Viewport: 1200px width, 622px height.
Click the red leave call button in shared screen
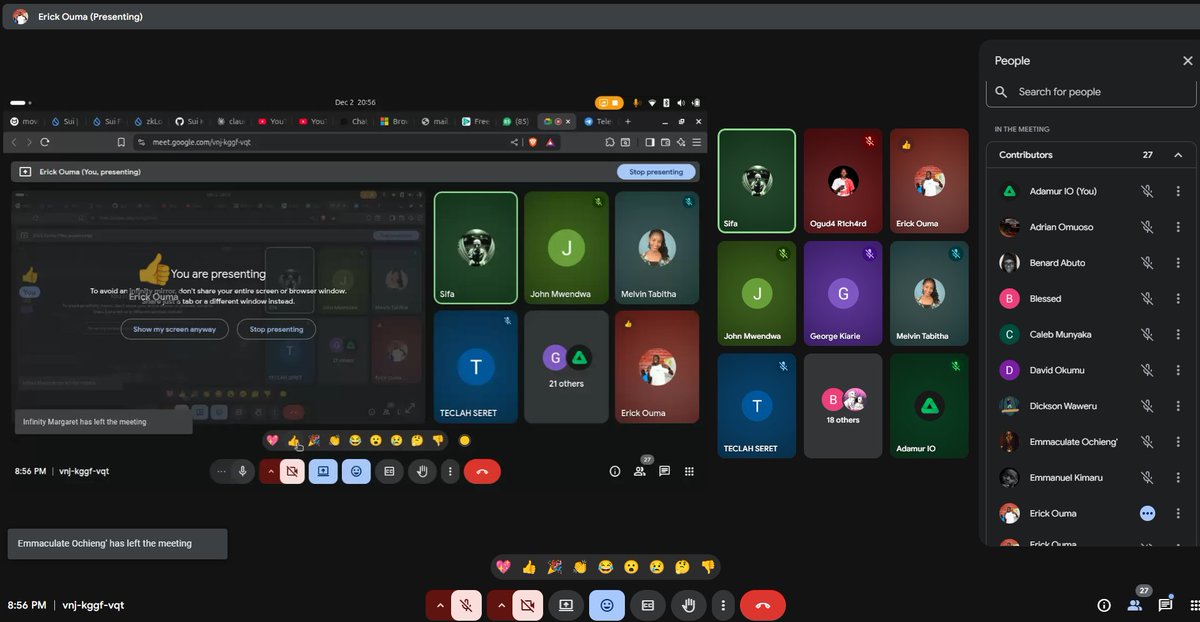coord(482,471)
